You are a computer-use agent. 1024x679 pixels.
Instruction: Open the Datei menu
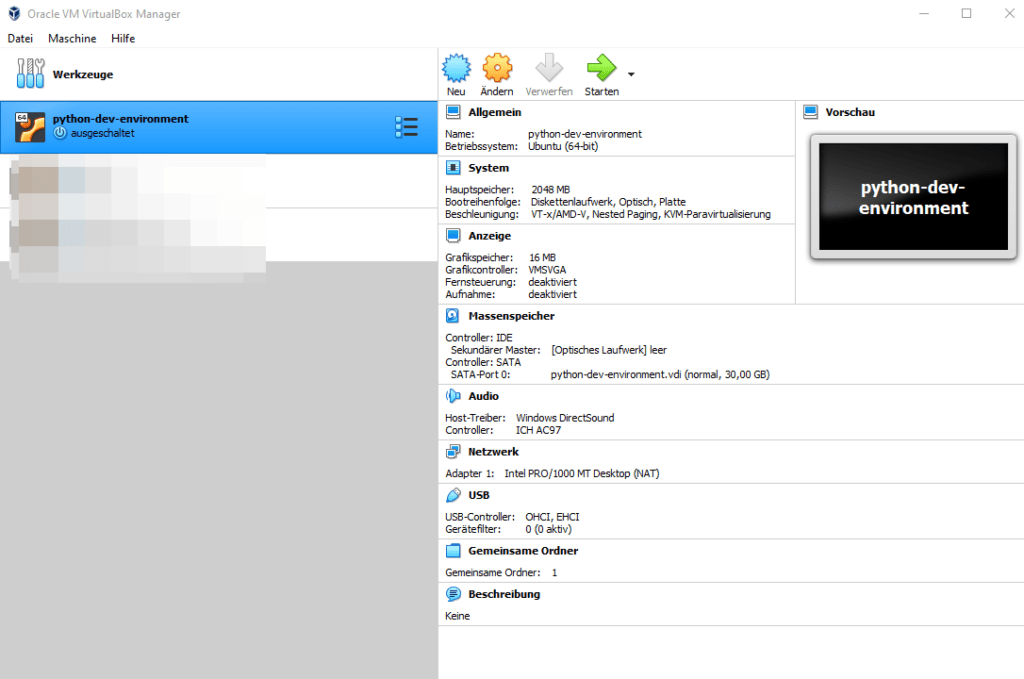pyautogui.click(x=20, y=38)
